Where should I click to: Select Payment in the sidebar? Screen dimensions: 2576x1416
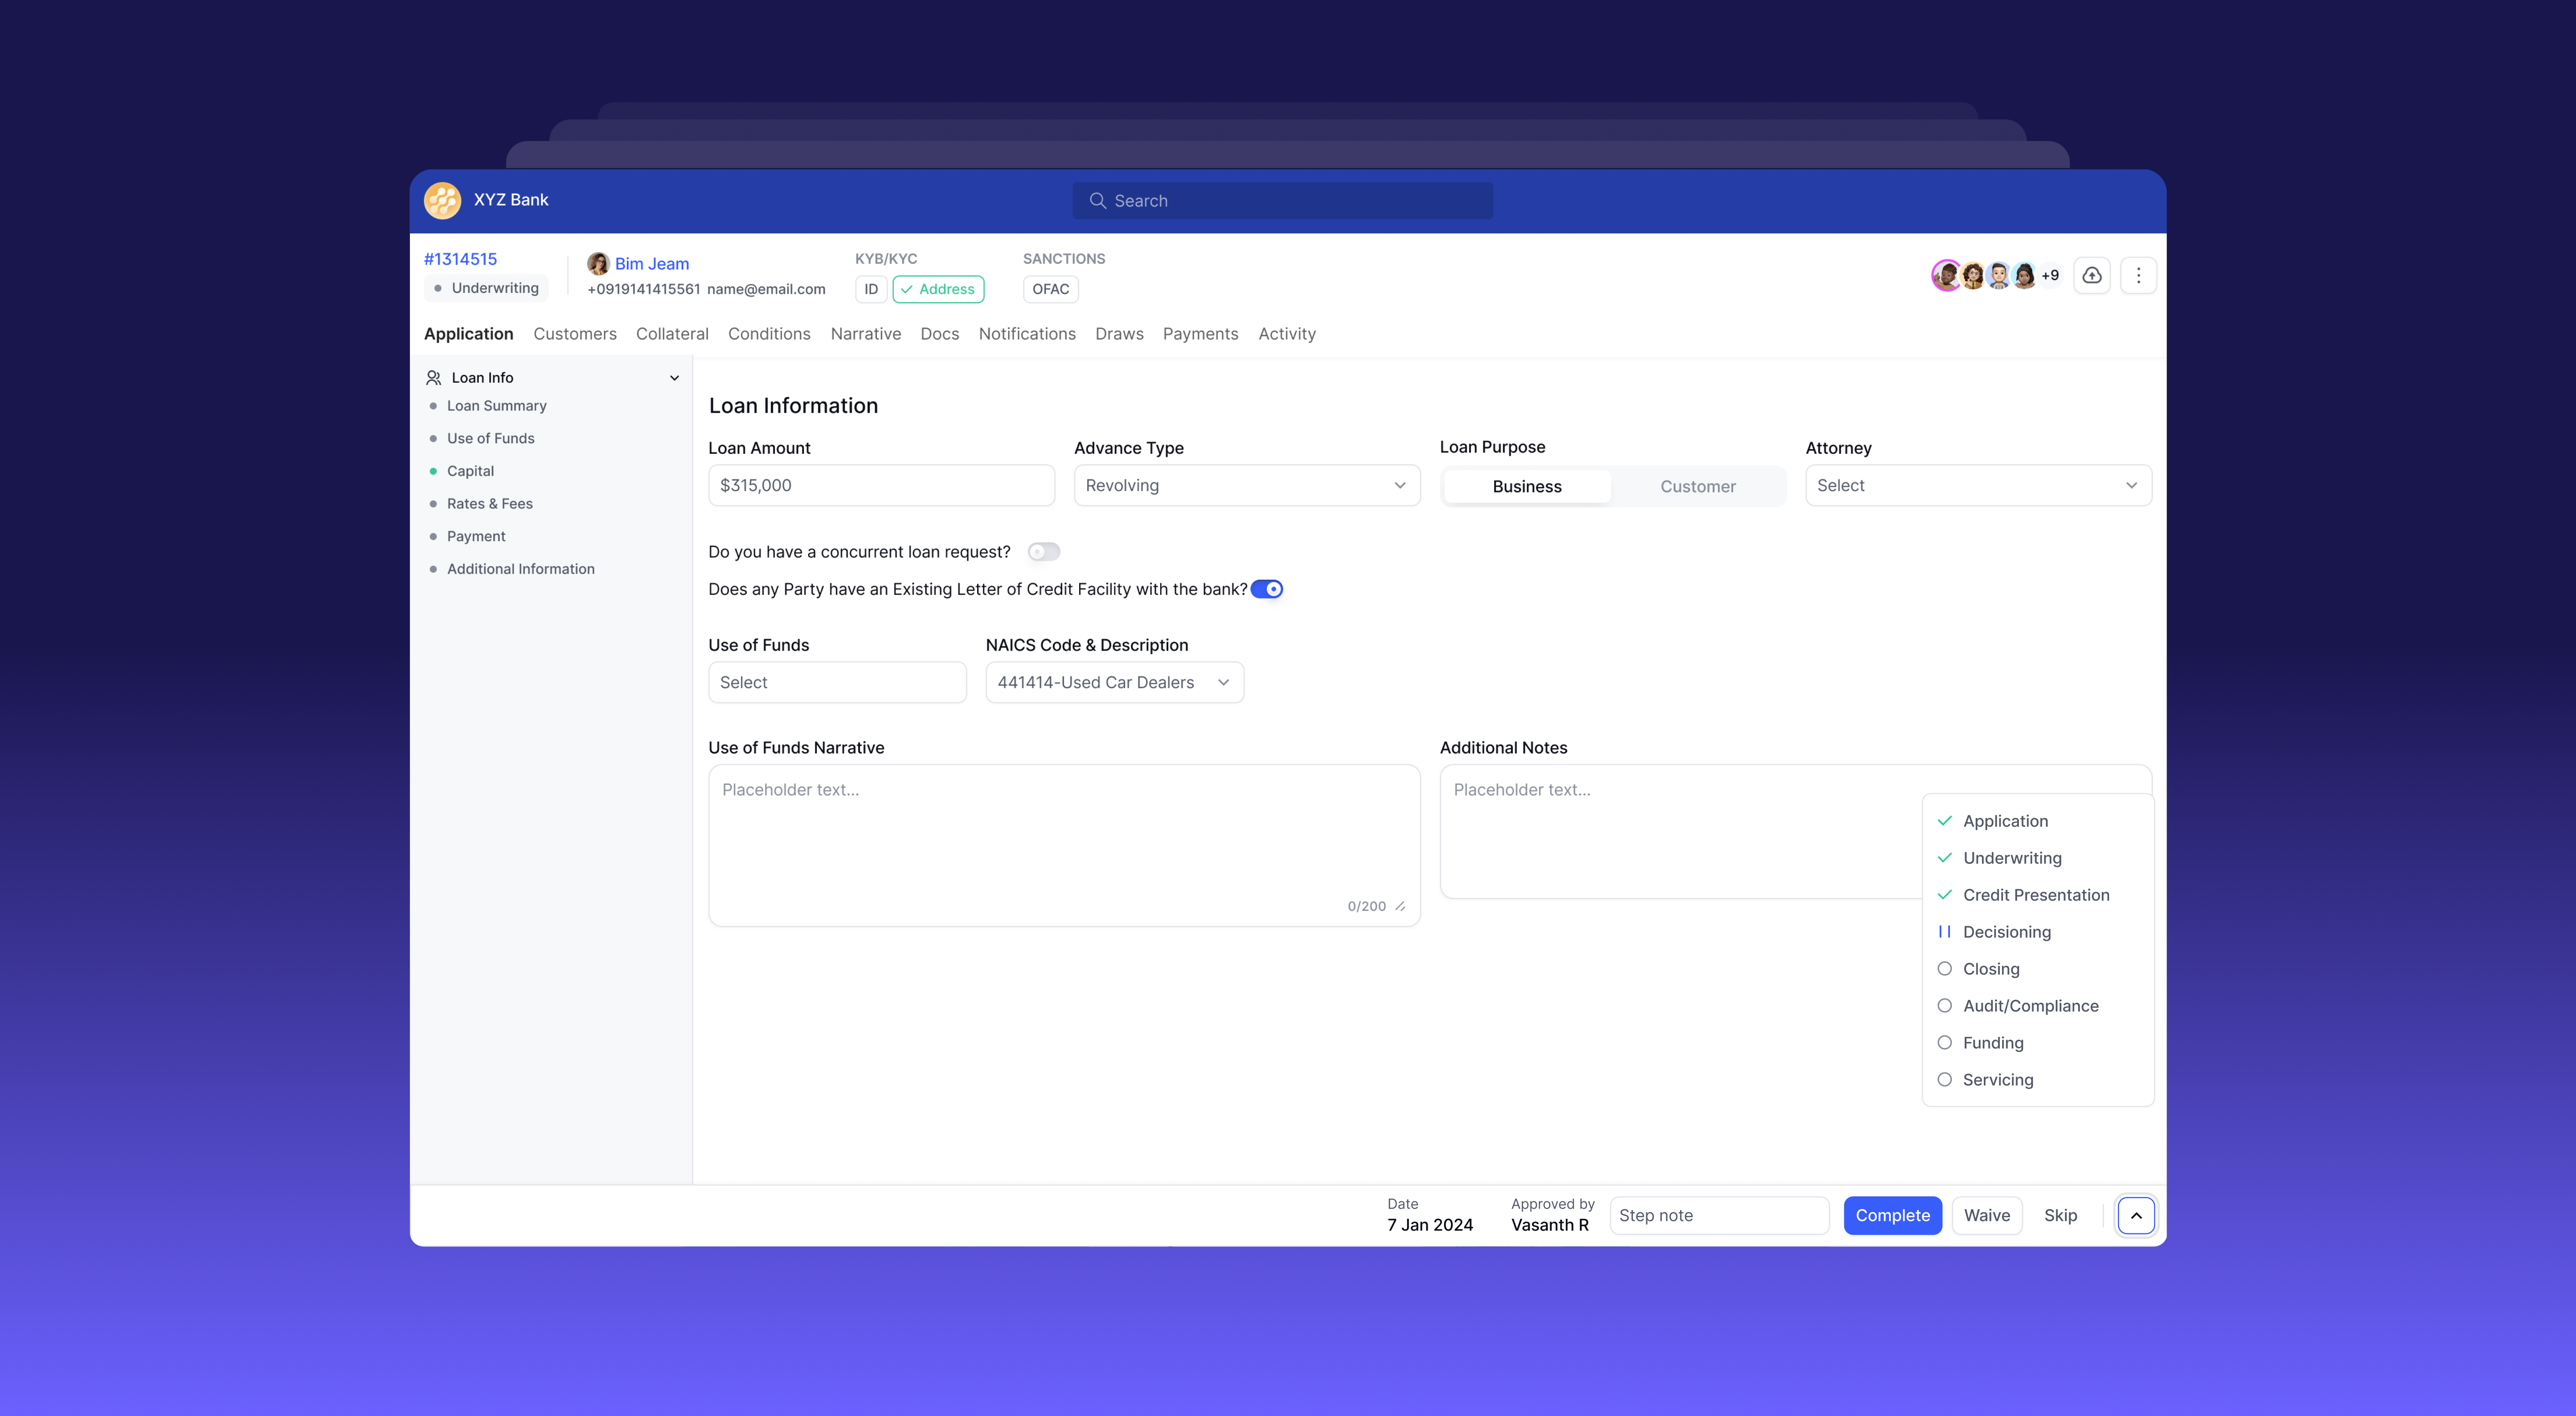(x=476, y=537)
